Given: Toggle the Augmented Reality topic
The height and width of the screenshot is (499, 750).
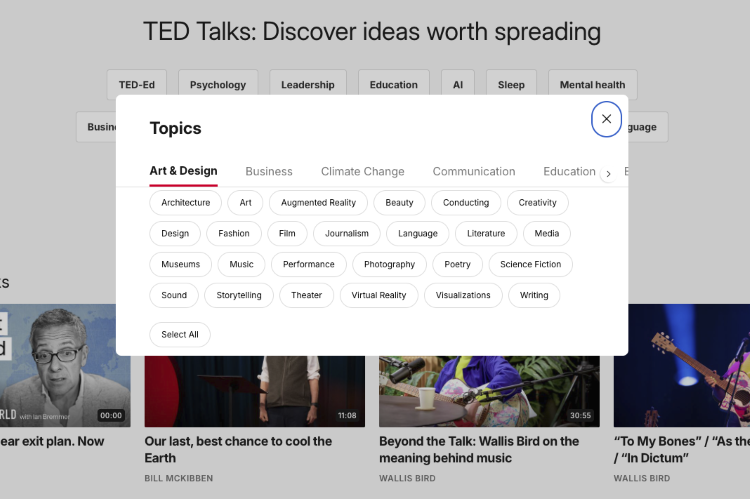Looking at the screenshot, I should click(318, 203).
